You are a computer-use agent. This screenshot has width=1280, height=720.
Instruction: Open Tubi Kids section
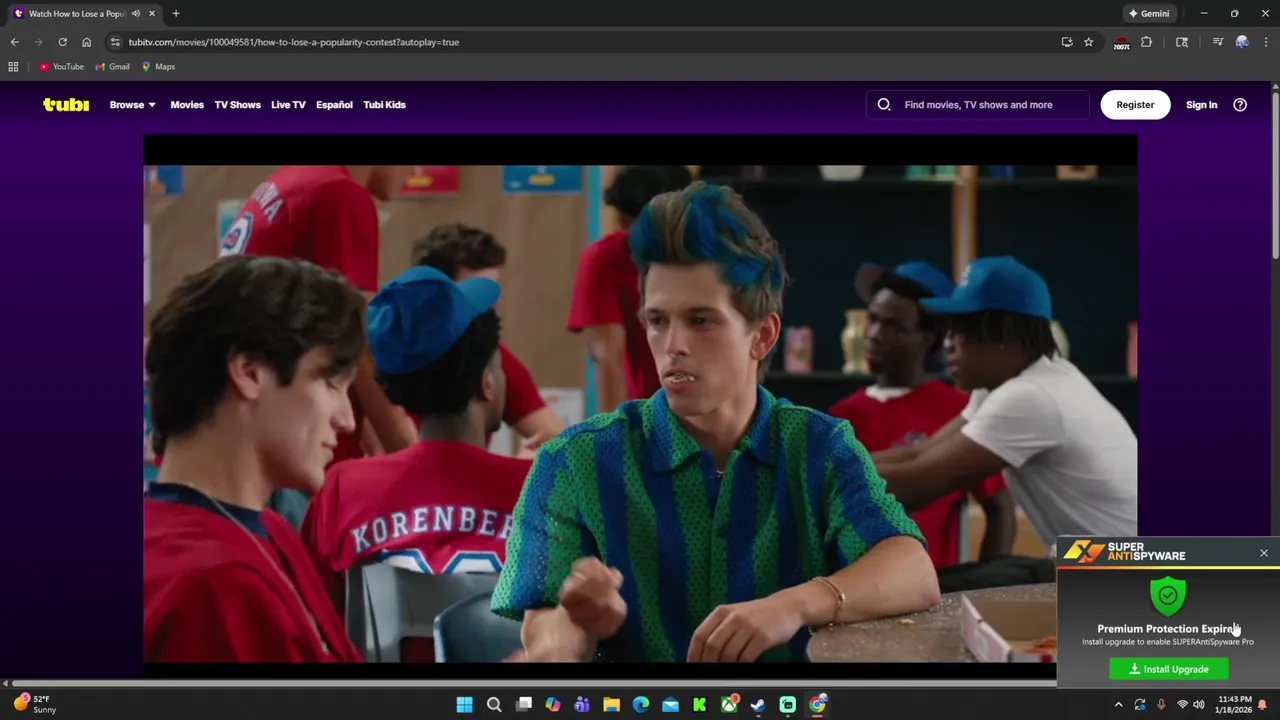384,104
